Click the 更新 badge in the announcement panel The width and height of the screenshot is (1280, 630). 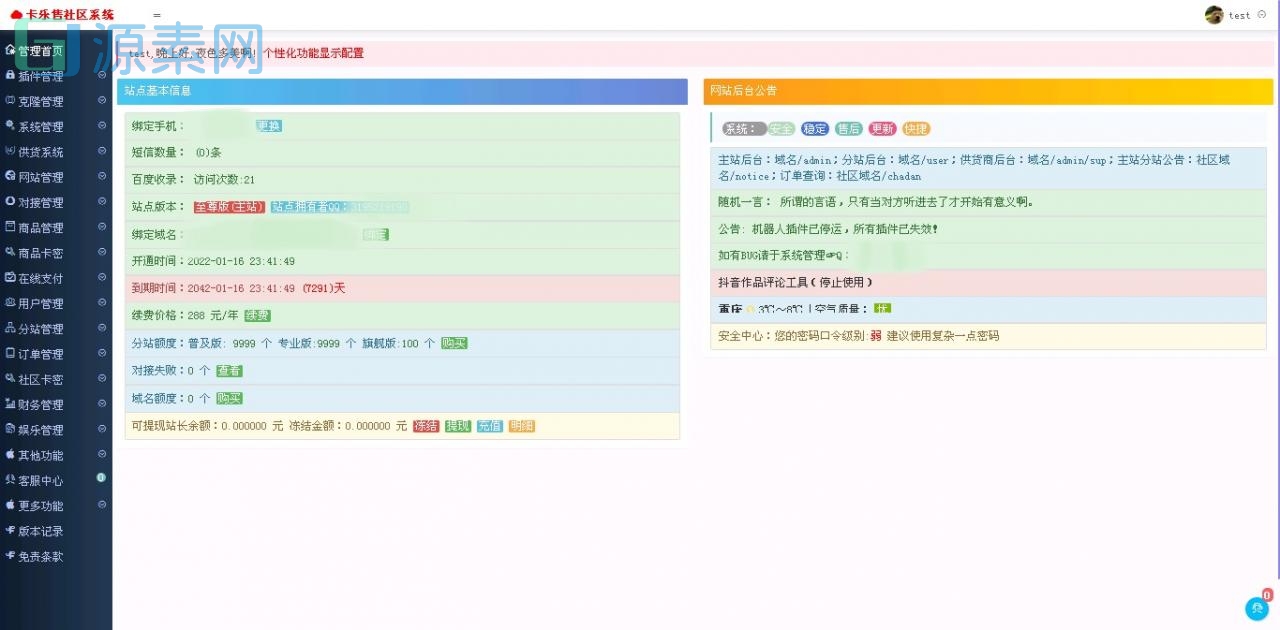884,128
